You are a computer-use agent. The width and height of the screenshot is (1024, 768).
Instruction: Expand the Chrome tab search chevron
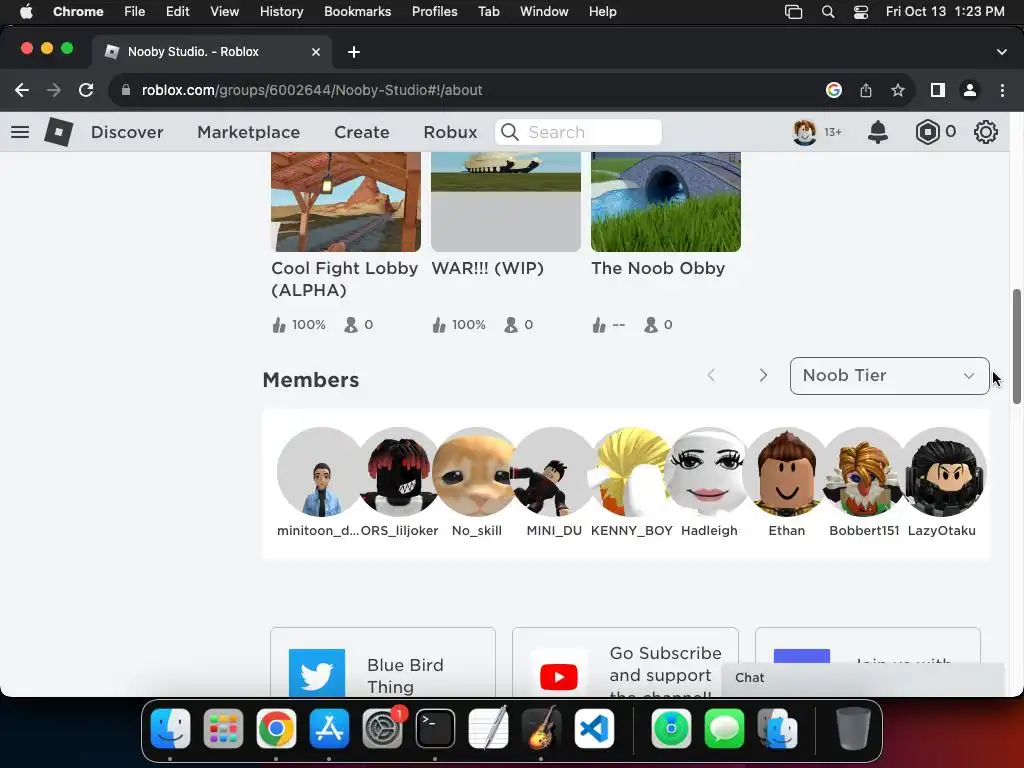click(1002, 52)
